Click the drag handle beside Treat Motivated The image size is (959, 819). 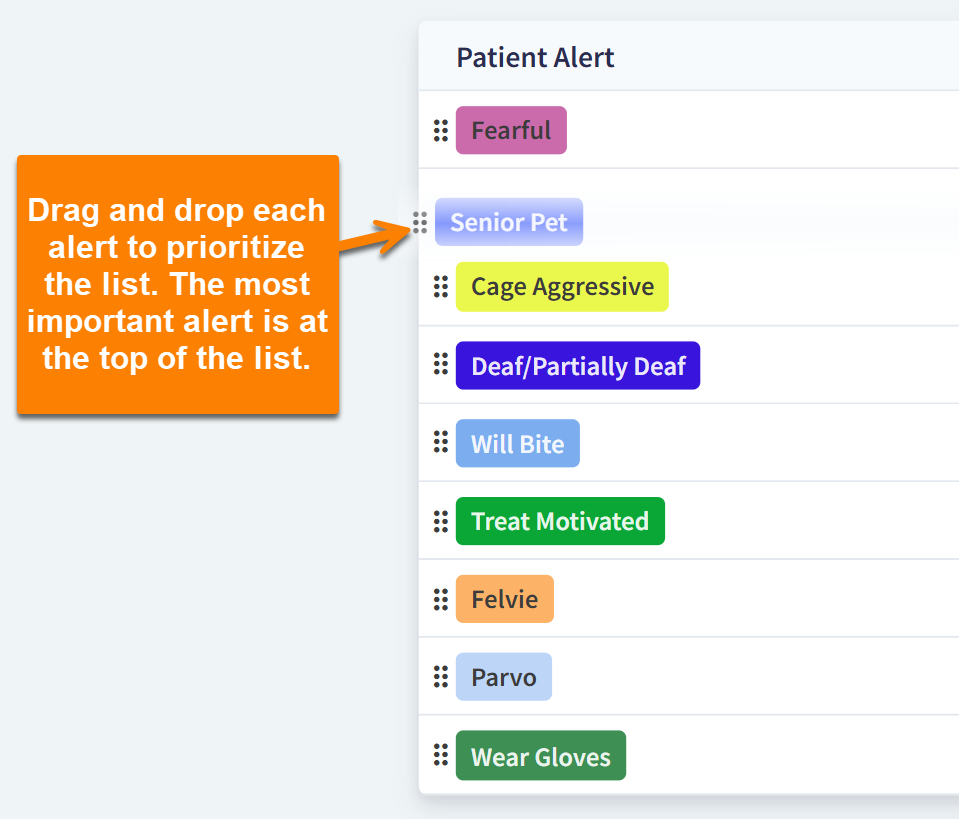click(440, 520)
